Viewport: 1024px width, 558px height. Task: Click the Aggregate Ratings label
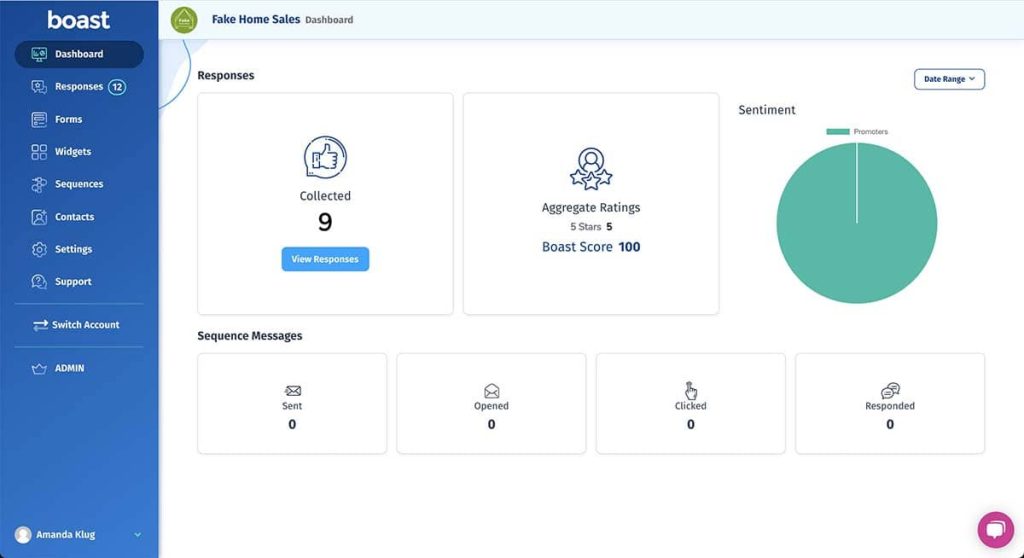[x=591, y=208]
